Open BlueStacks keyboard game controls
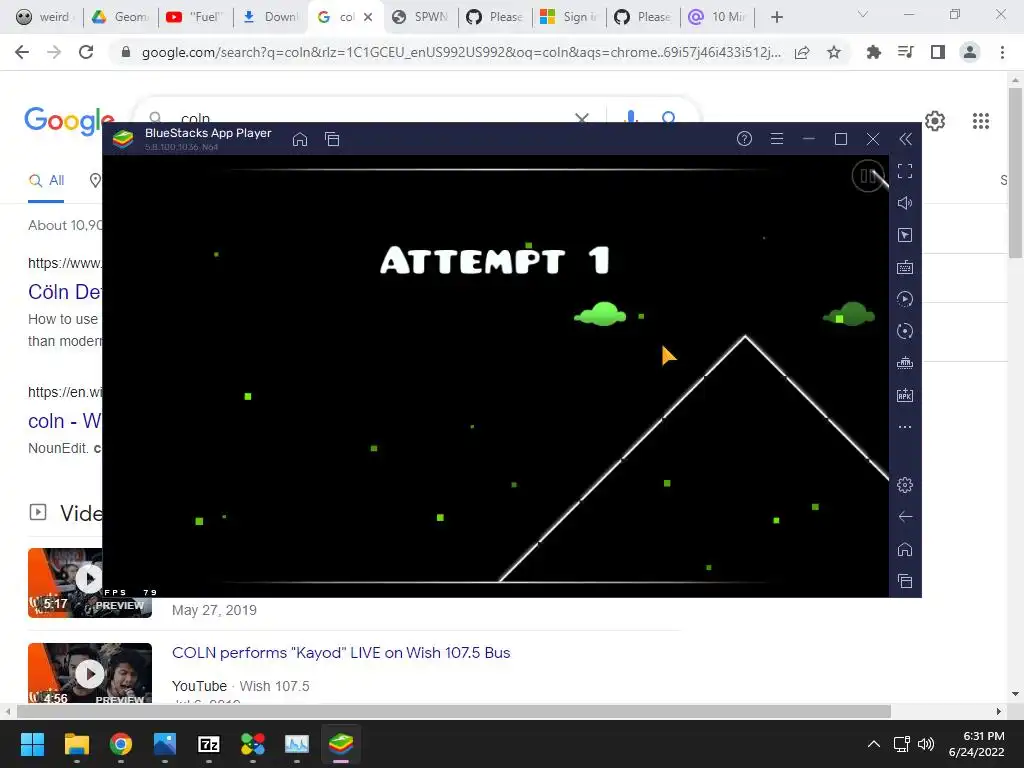This screenshot has height=768, width=1024. [904, 267]
